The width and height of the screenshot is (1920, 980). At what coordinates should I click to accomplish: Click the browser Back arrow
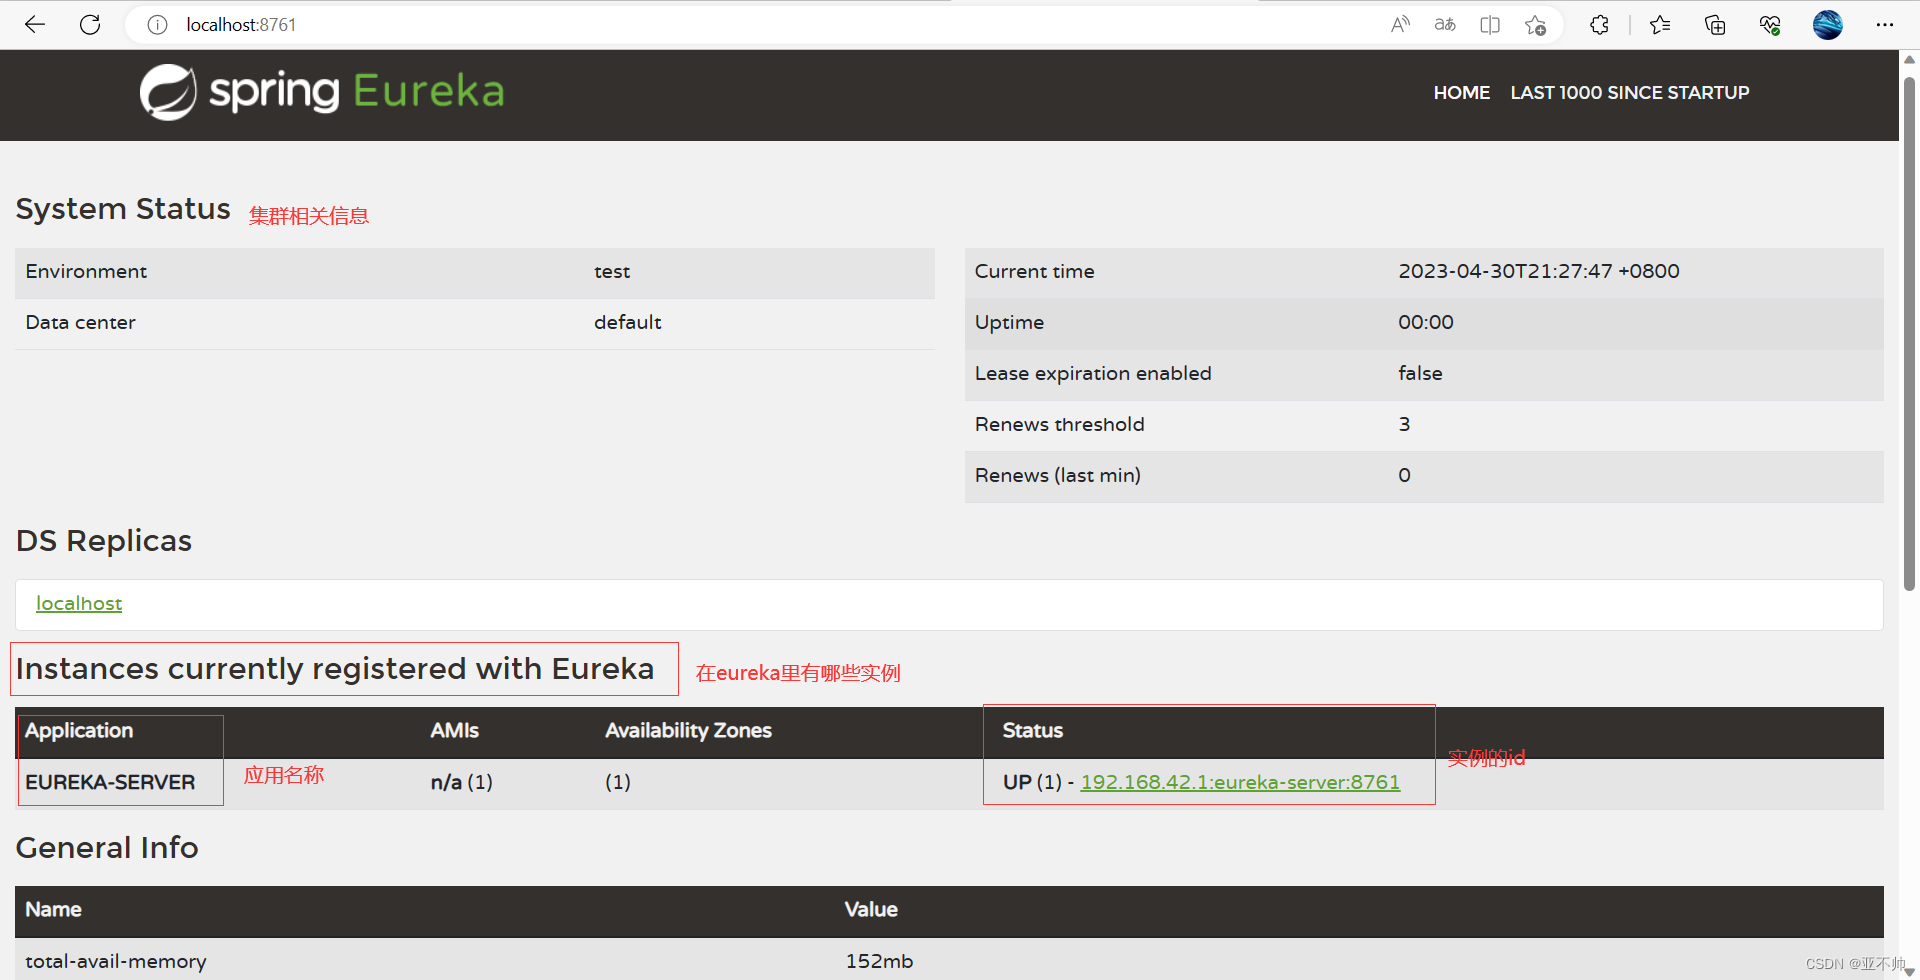(x=35, y=24)
